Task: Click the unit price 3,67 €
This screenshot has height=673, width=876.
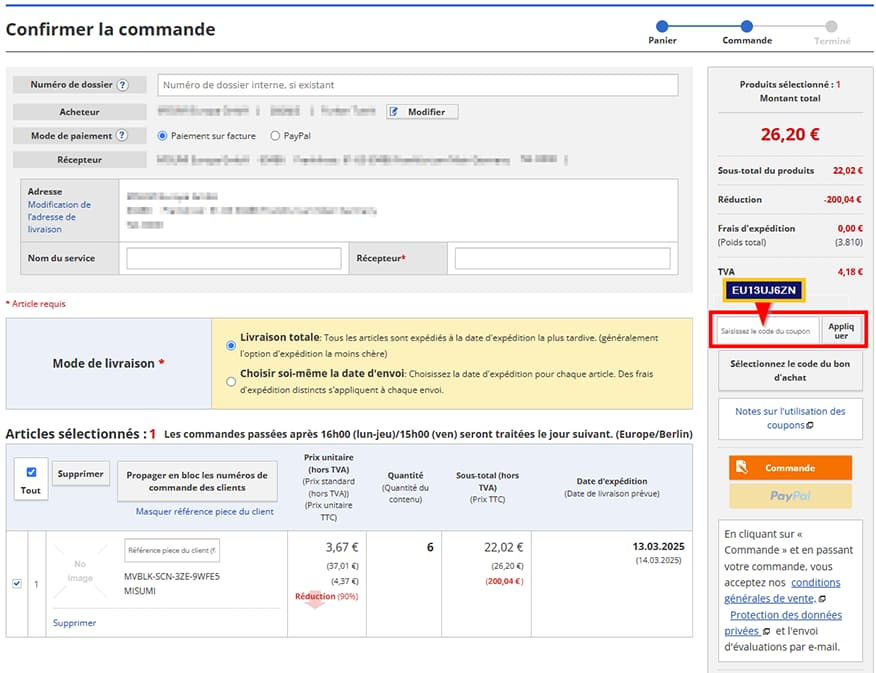Action: pyautogui.click(x=342, y=547)
